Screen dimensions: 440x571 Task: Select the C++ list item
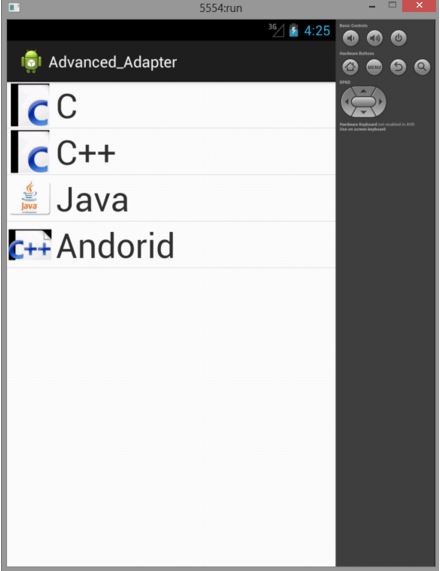(x=171, y=151)
